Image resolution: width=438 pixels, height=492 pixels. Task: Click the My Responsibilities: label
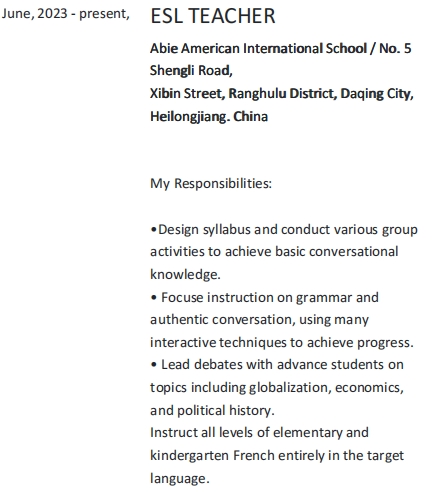click(x=211, y=184)
